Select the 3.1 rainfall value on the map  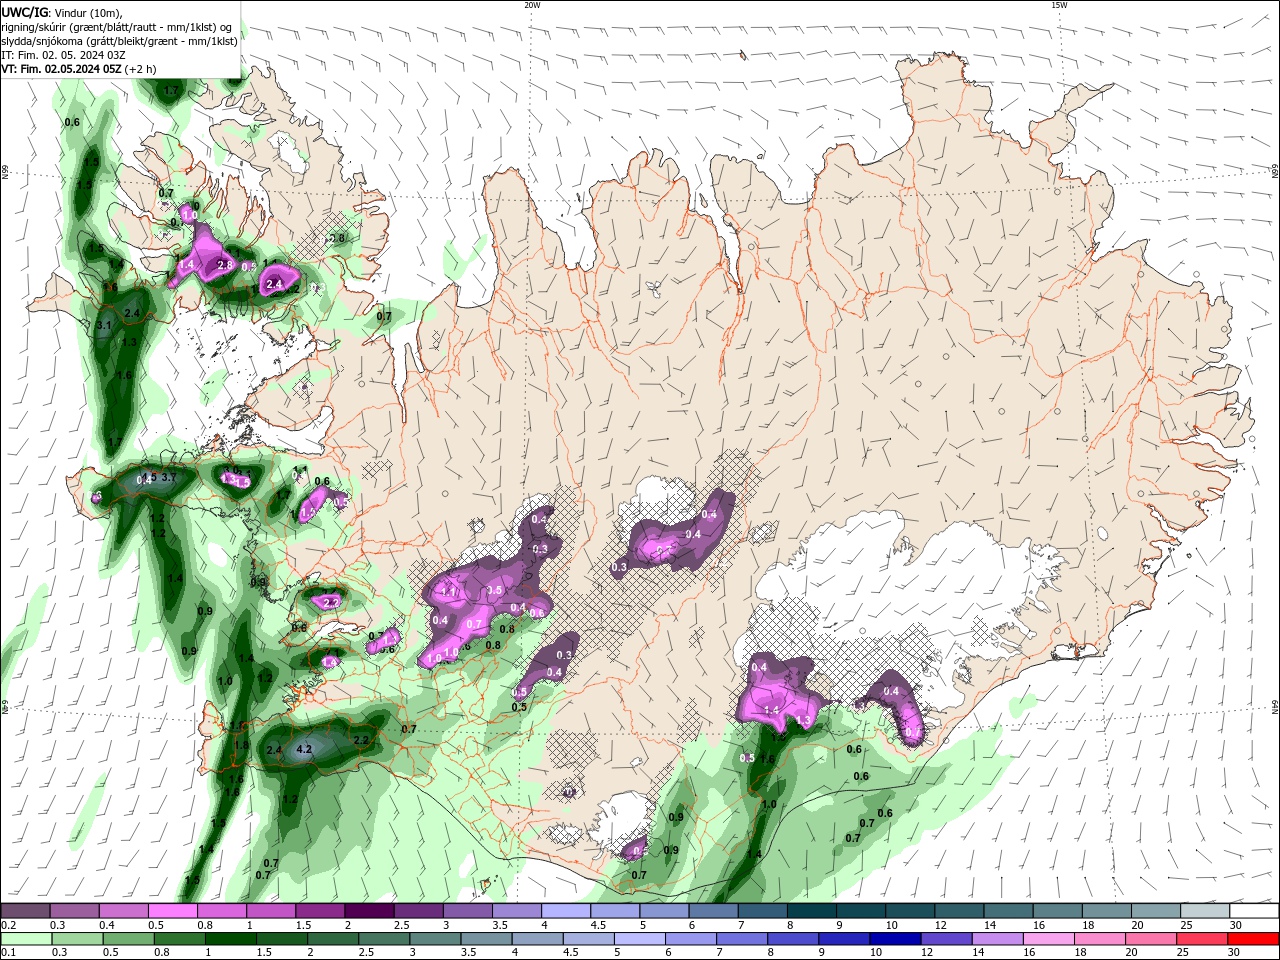(x=104, y=326)
